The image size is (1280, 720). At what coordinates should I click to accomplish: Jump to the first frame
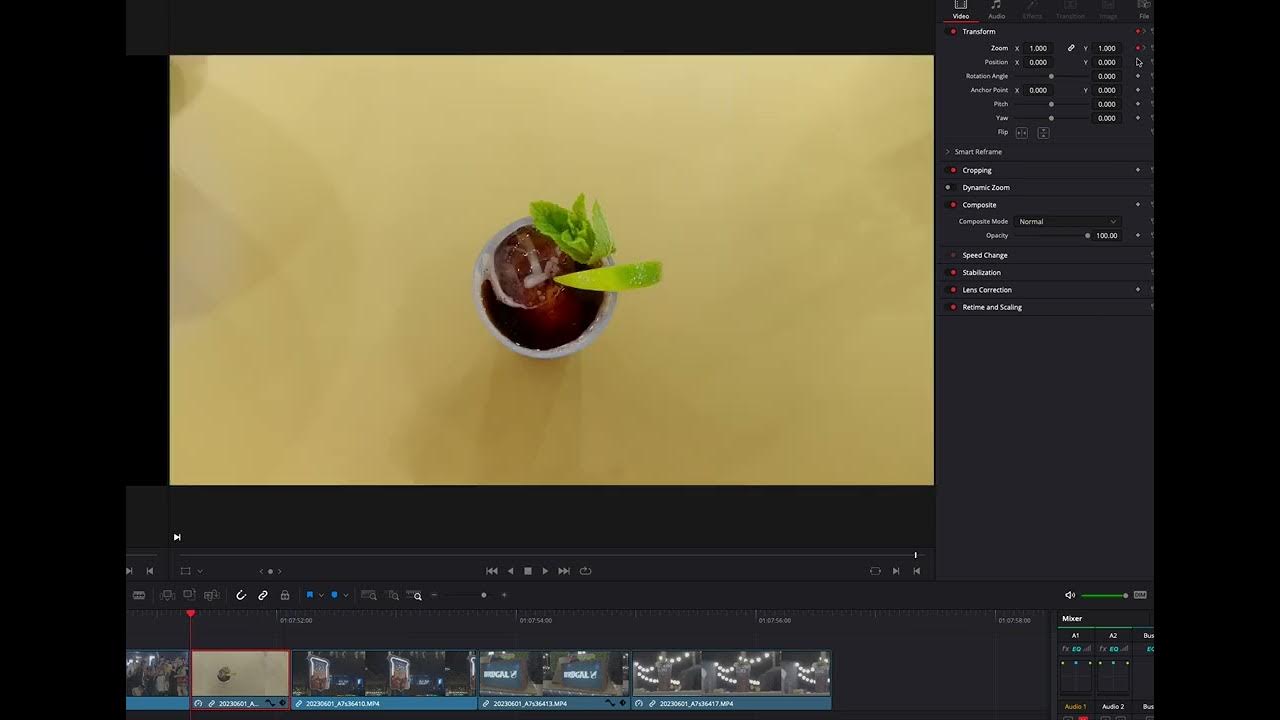[491, 571]
